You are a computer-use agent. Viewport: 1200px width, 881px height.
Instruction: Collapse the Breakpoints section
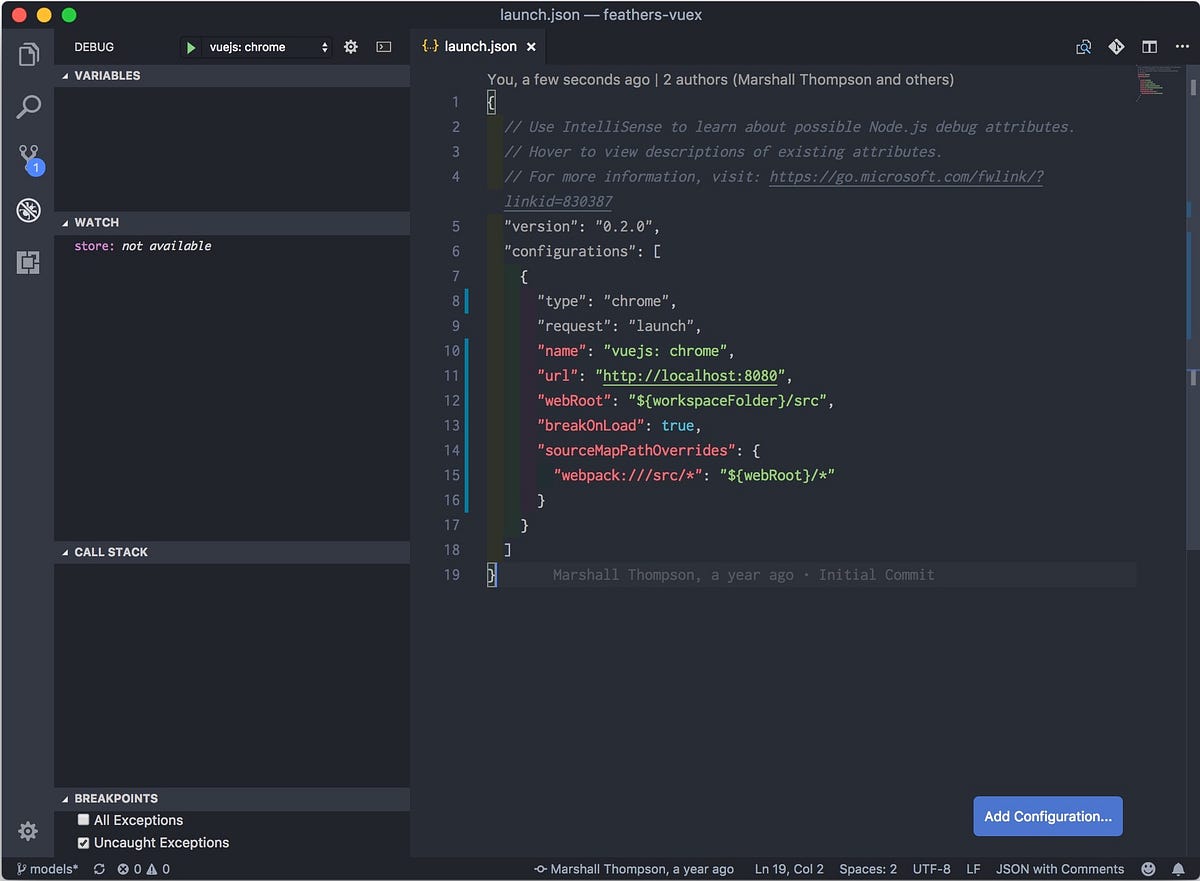(65, 798)
